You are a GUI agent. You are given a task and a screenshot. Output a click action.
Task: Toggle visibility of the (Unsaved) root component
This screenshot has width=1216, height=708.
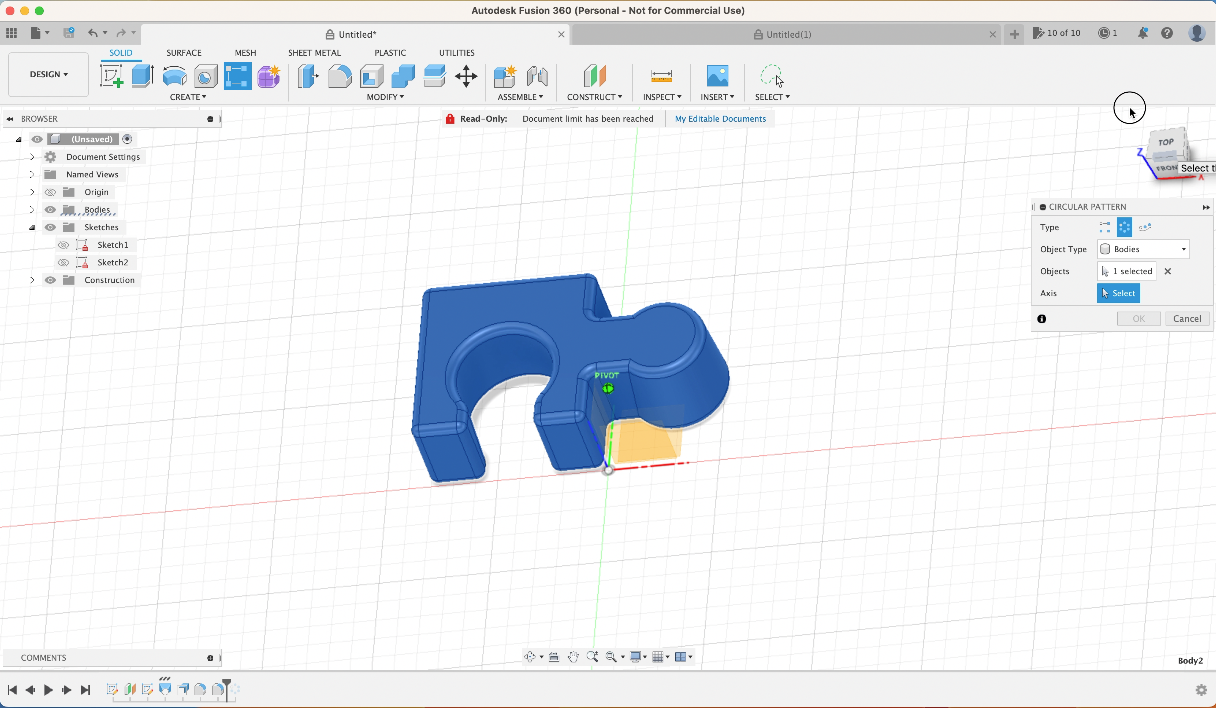click(37, 139)
